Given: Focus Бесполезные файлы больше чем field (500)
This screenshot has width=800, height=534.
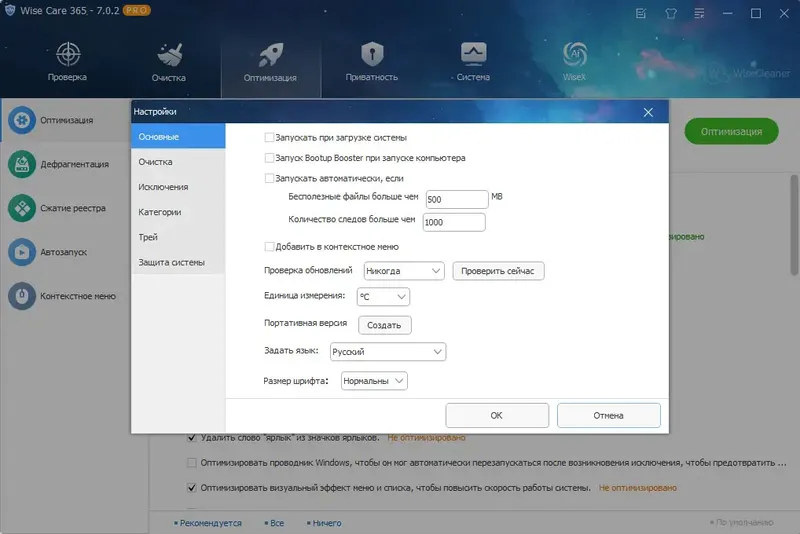Looking at the screenshot, I should (457, 199).
